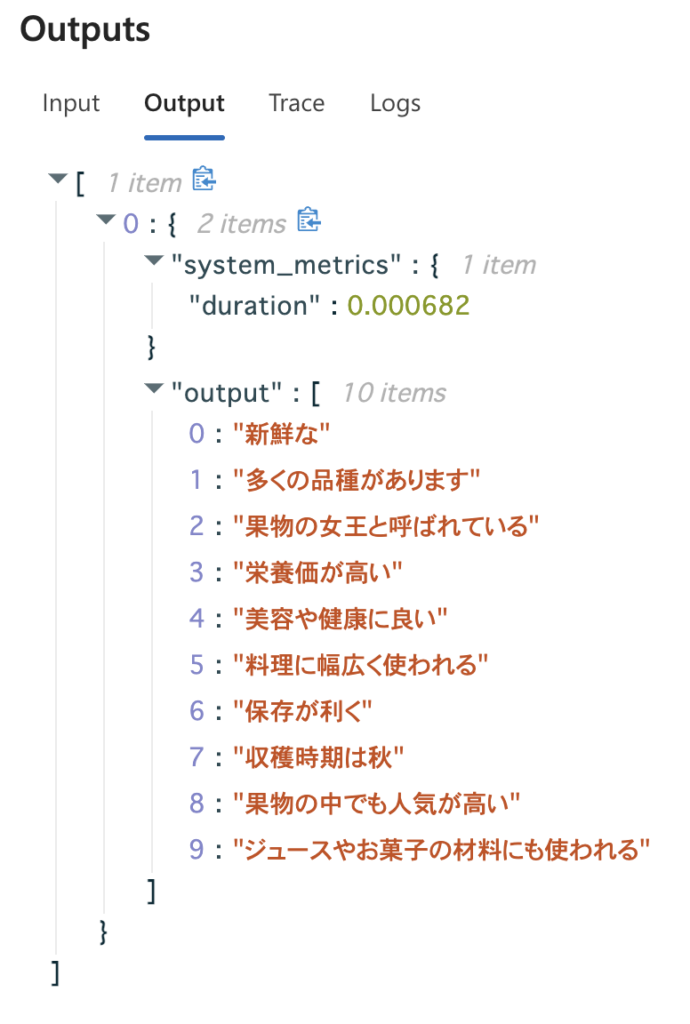Open the Trace tab
This screenshot has height=1024, width=690.
pyautogui.click(x=296, y=104)
